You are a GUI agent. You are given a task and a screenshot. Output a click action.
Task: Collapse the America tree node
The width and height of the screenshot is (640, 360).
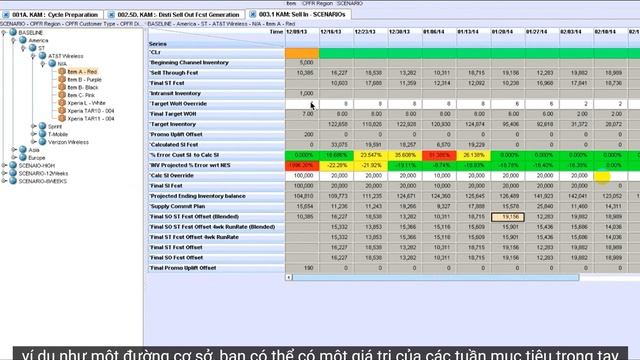tap(13, 40)
